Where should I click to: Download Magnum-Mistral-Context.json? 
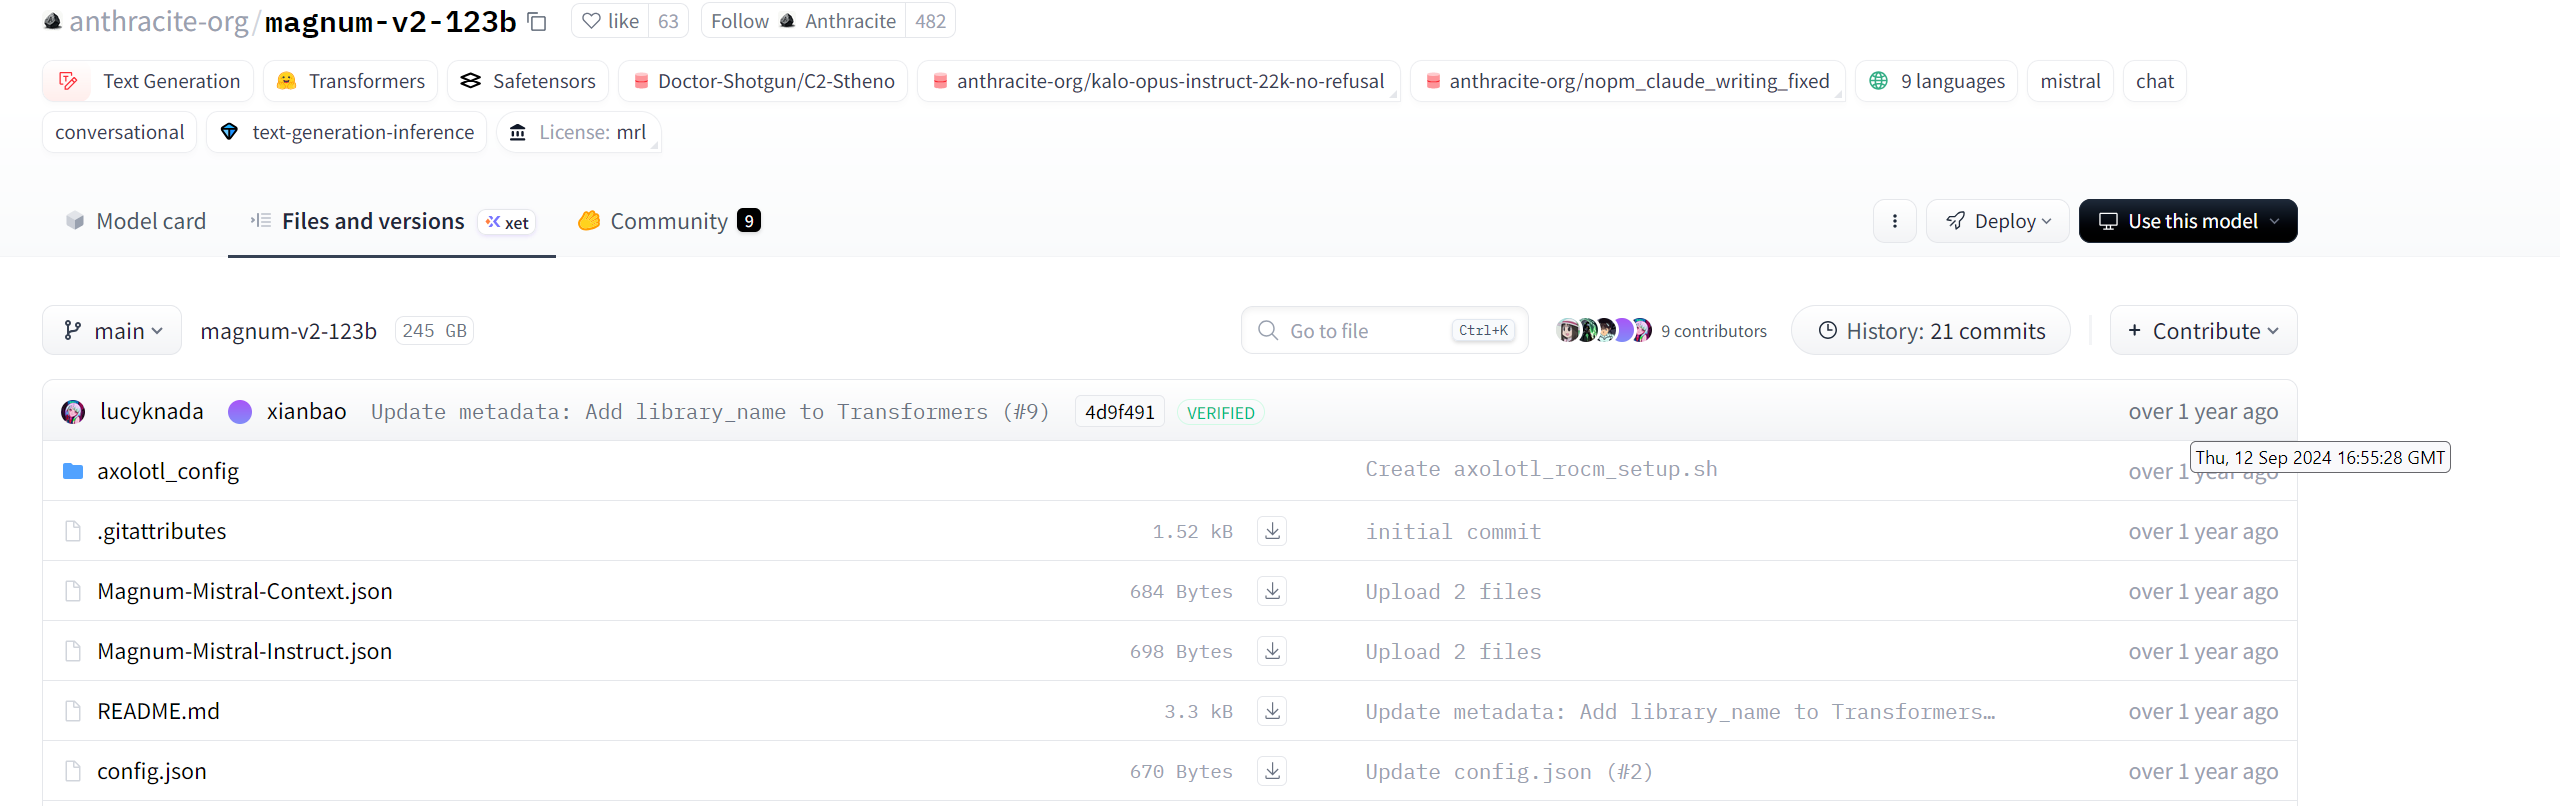click(x=1272, y=591)
